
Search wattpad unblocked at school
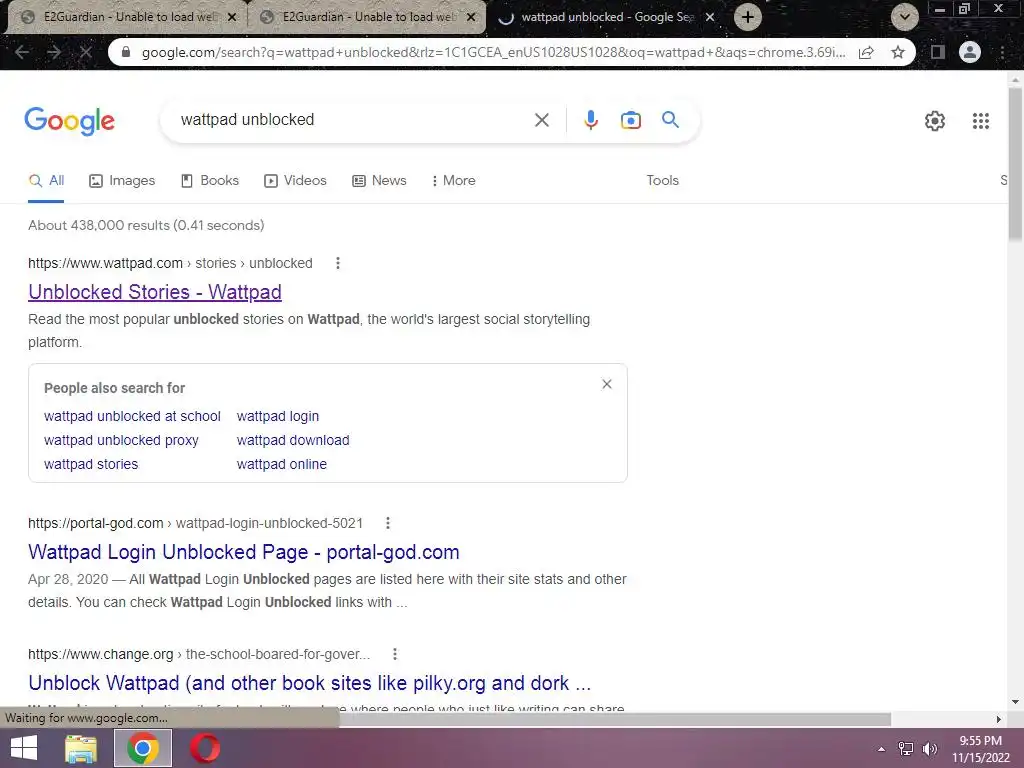coord(132,416)
